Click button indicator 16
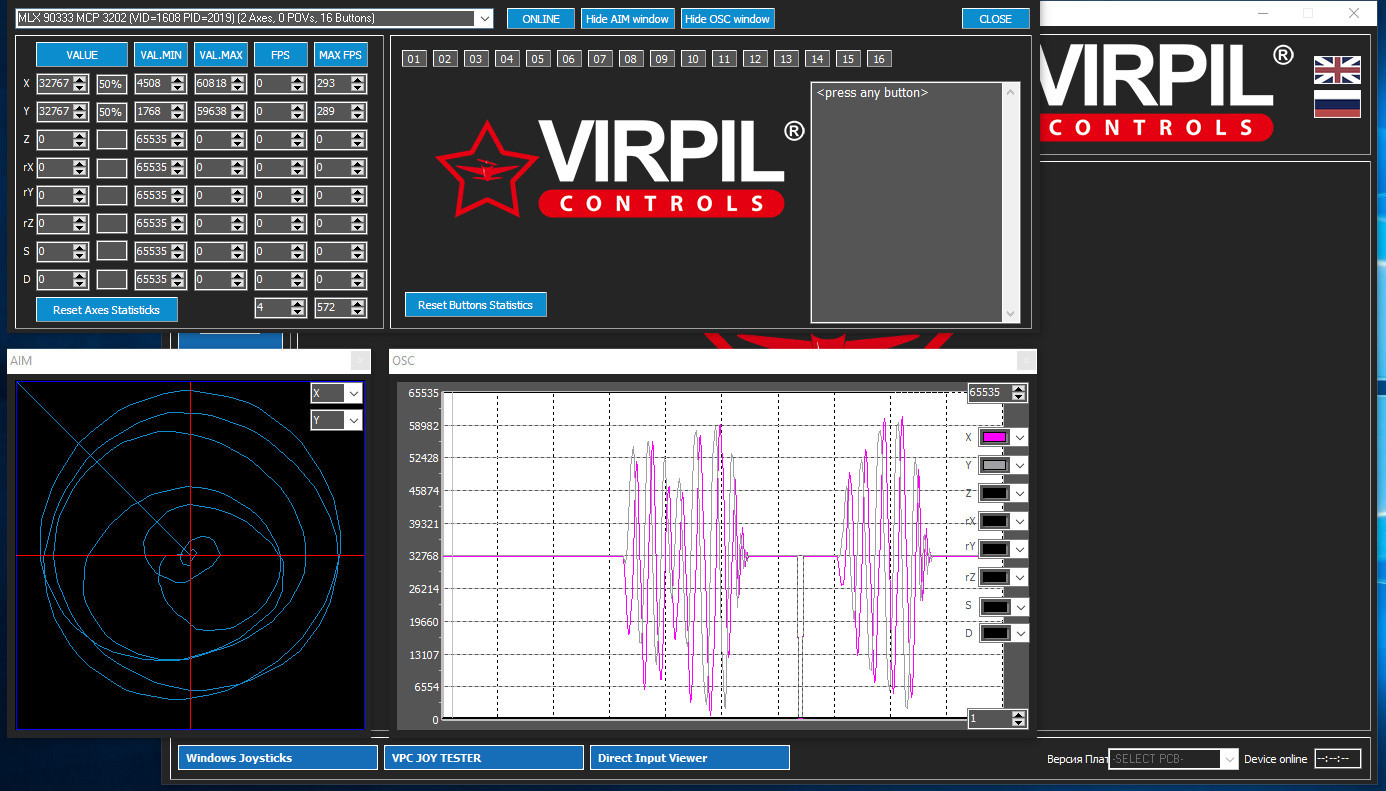Viewport: 1386px width, 791px height. point(879,59)
